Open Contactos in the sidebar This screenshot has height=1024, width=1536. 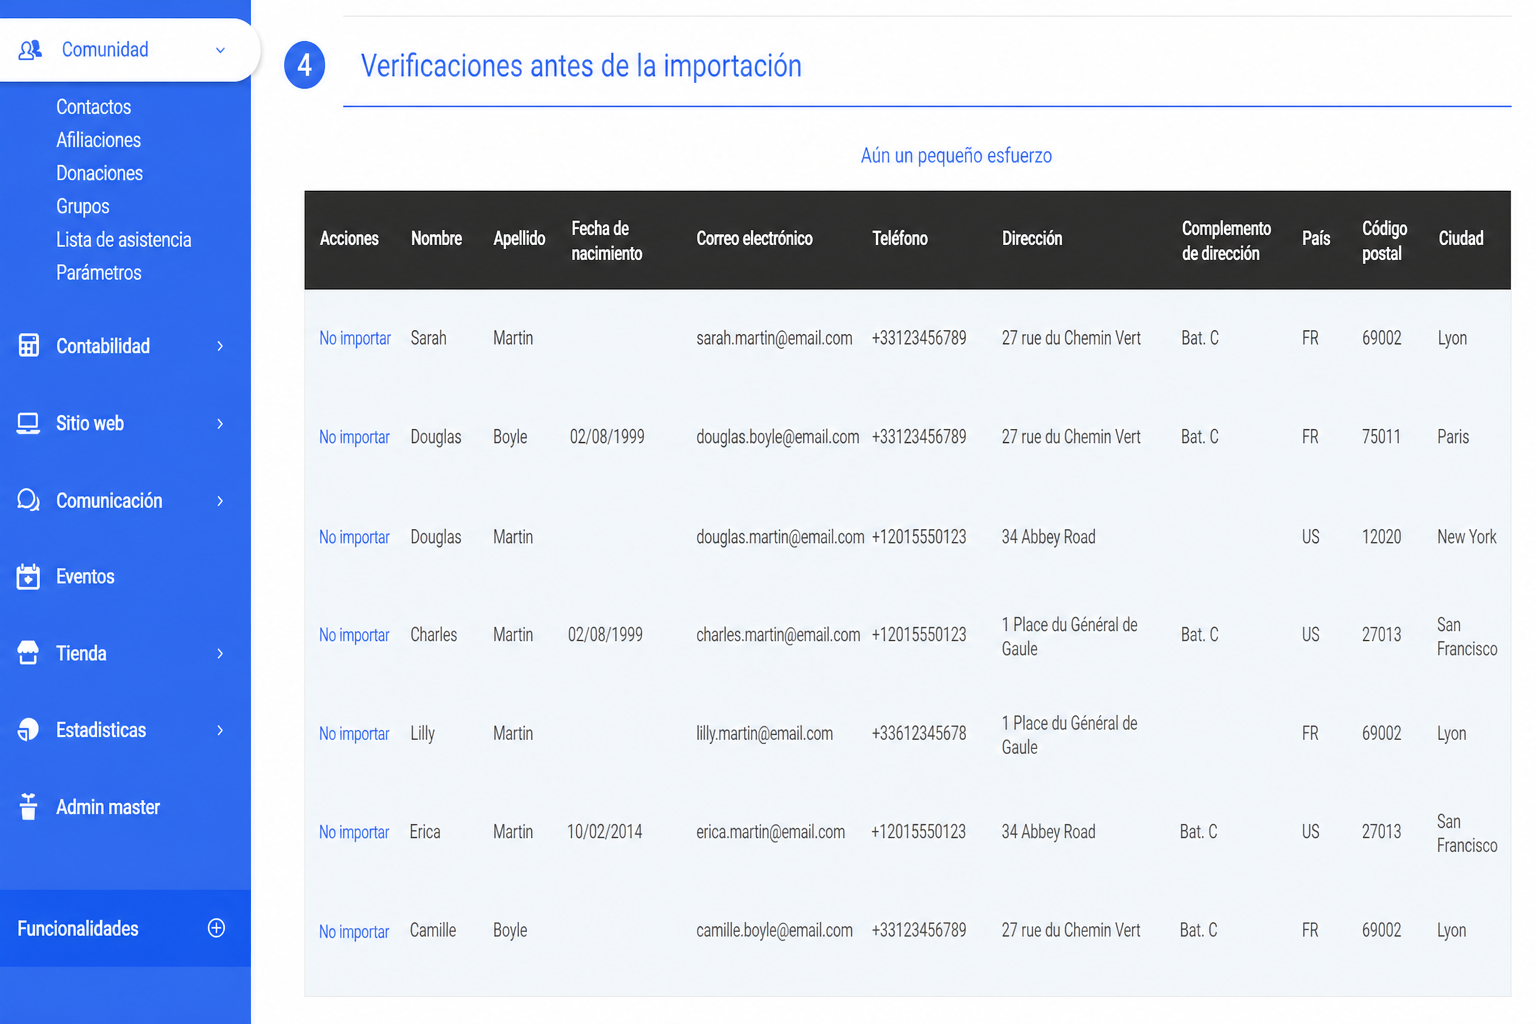coord(93,107)
